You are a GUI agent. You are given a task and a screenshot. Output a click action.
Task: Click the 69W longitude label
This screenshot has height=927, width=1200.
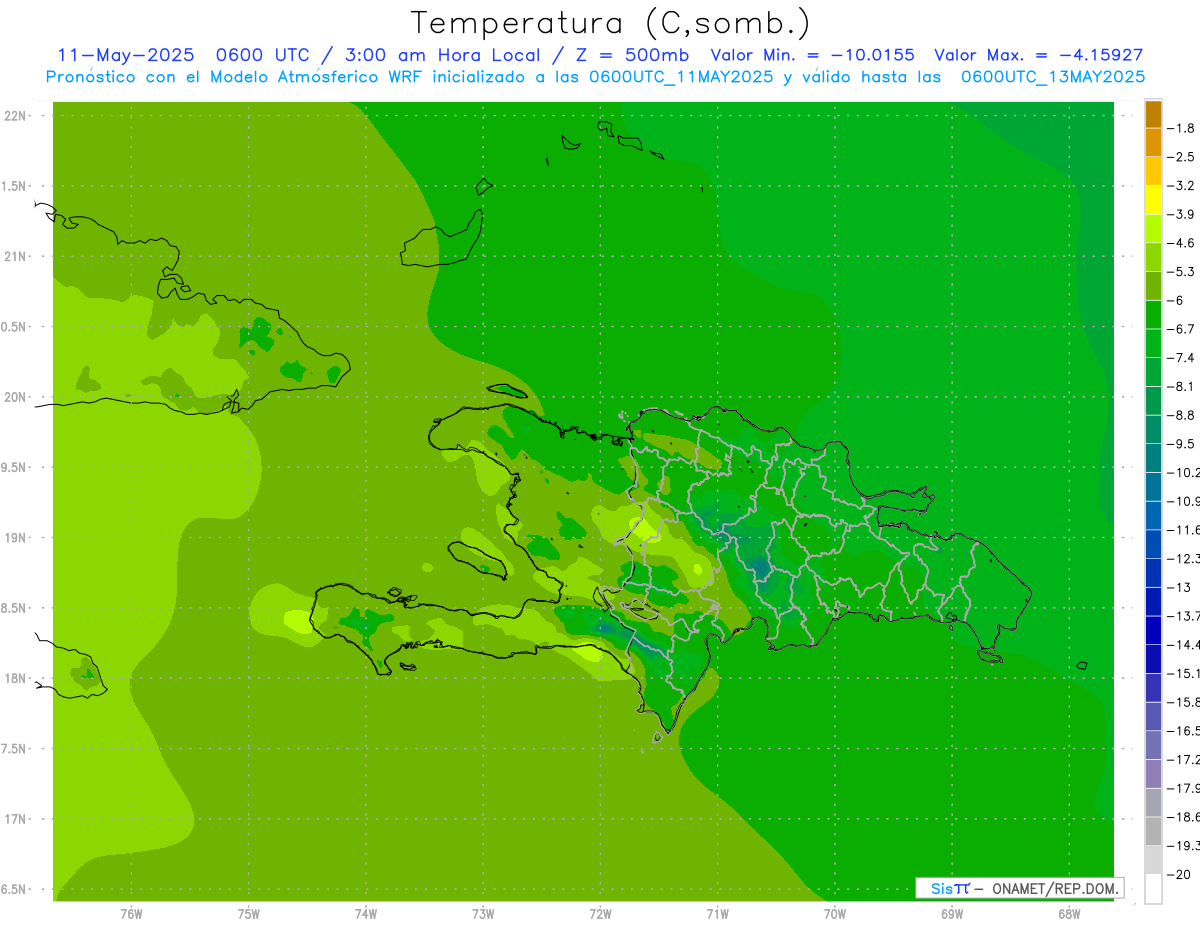(x=951, y=914)
